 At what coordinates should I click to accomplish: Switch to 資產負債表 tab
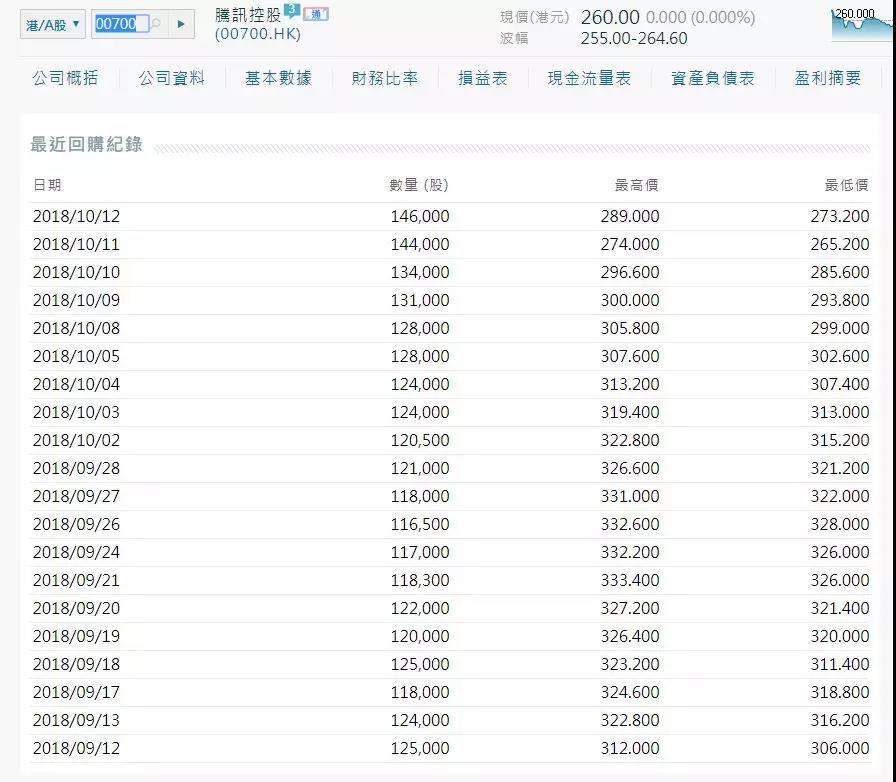[713, 78]
